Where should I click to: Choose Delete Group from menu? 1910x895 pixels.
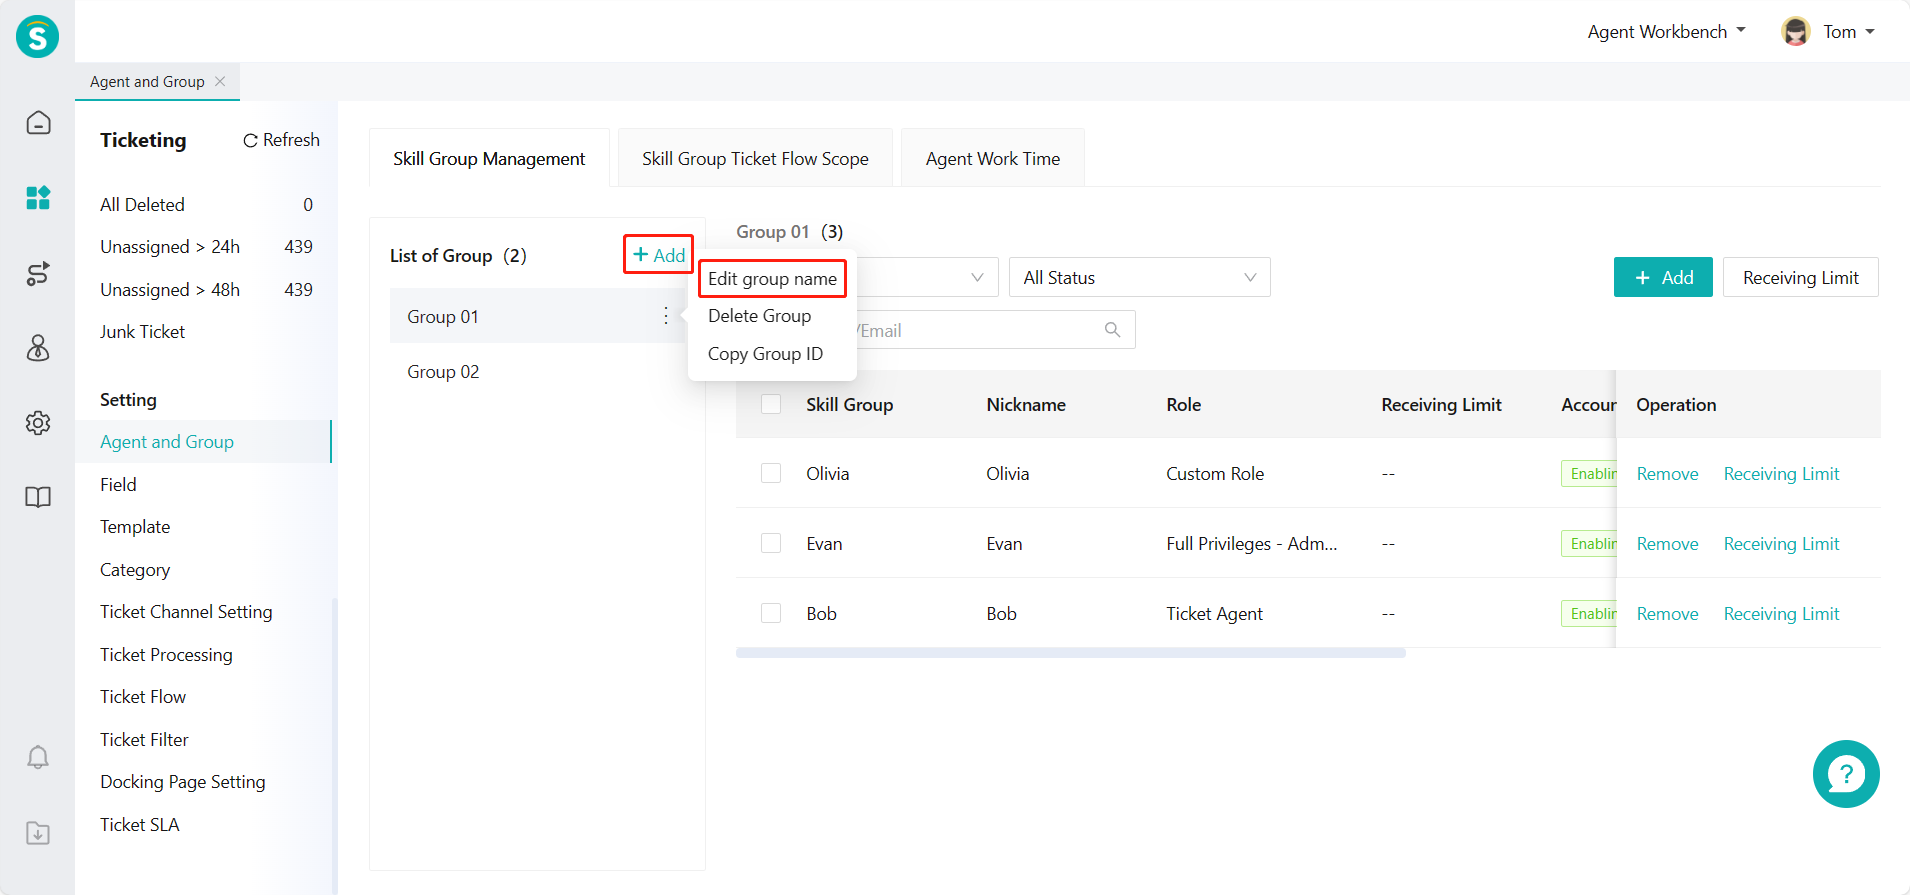coord(760,316)
